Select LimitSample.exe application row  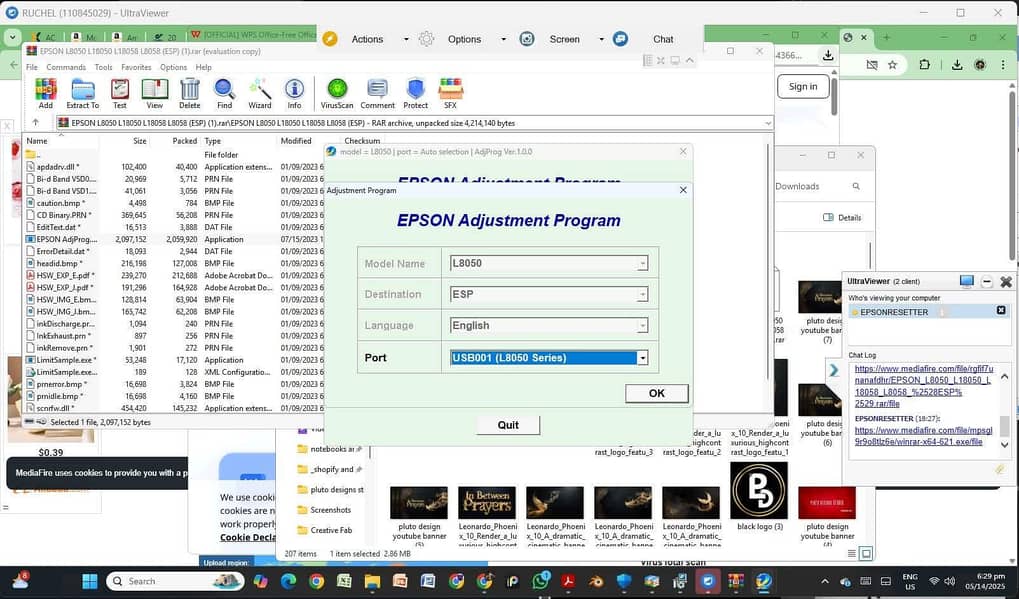pos(172,360)
